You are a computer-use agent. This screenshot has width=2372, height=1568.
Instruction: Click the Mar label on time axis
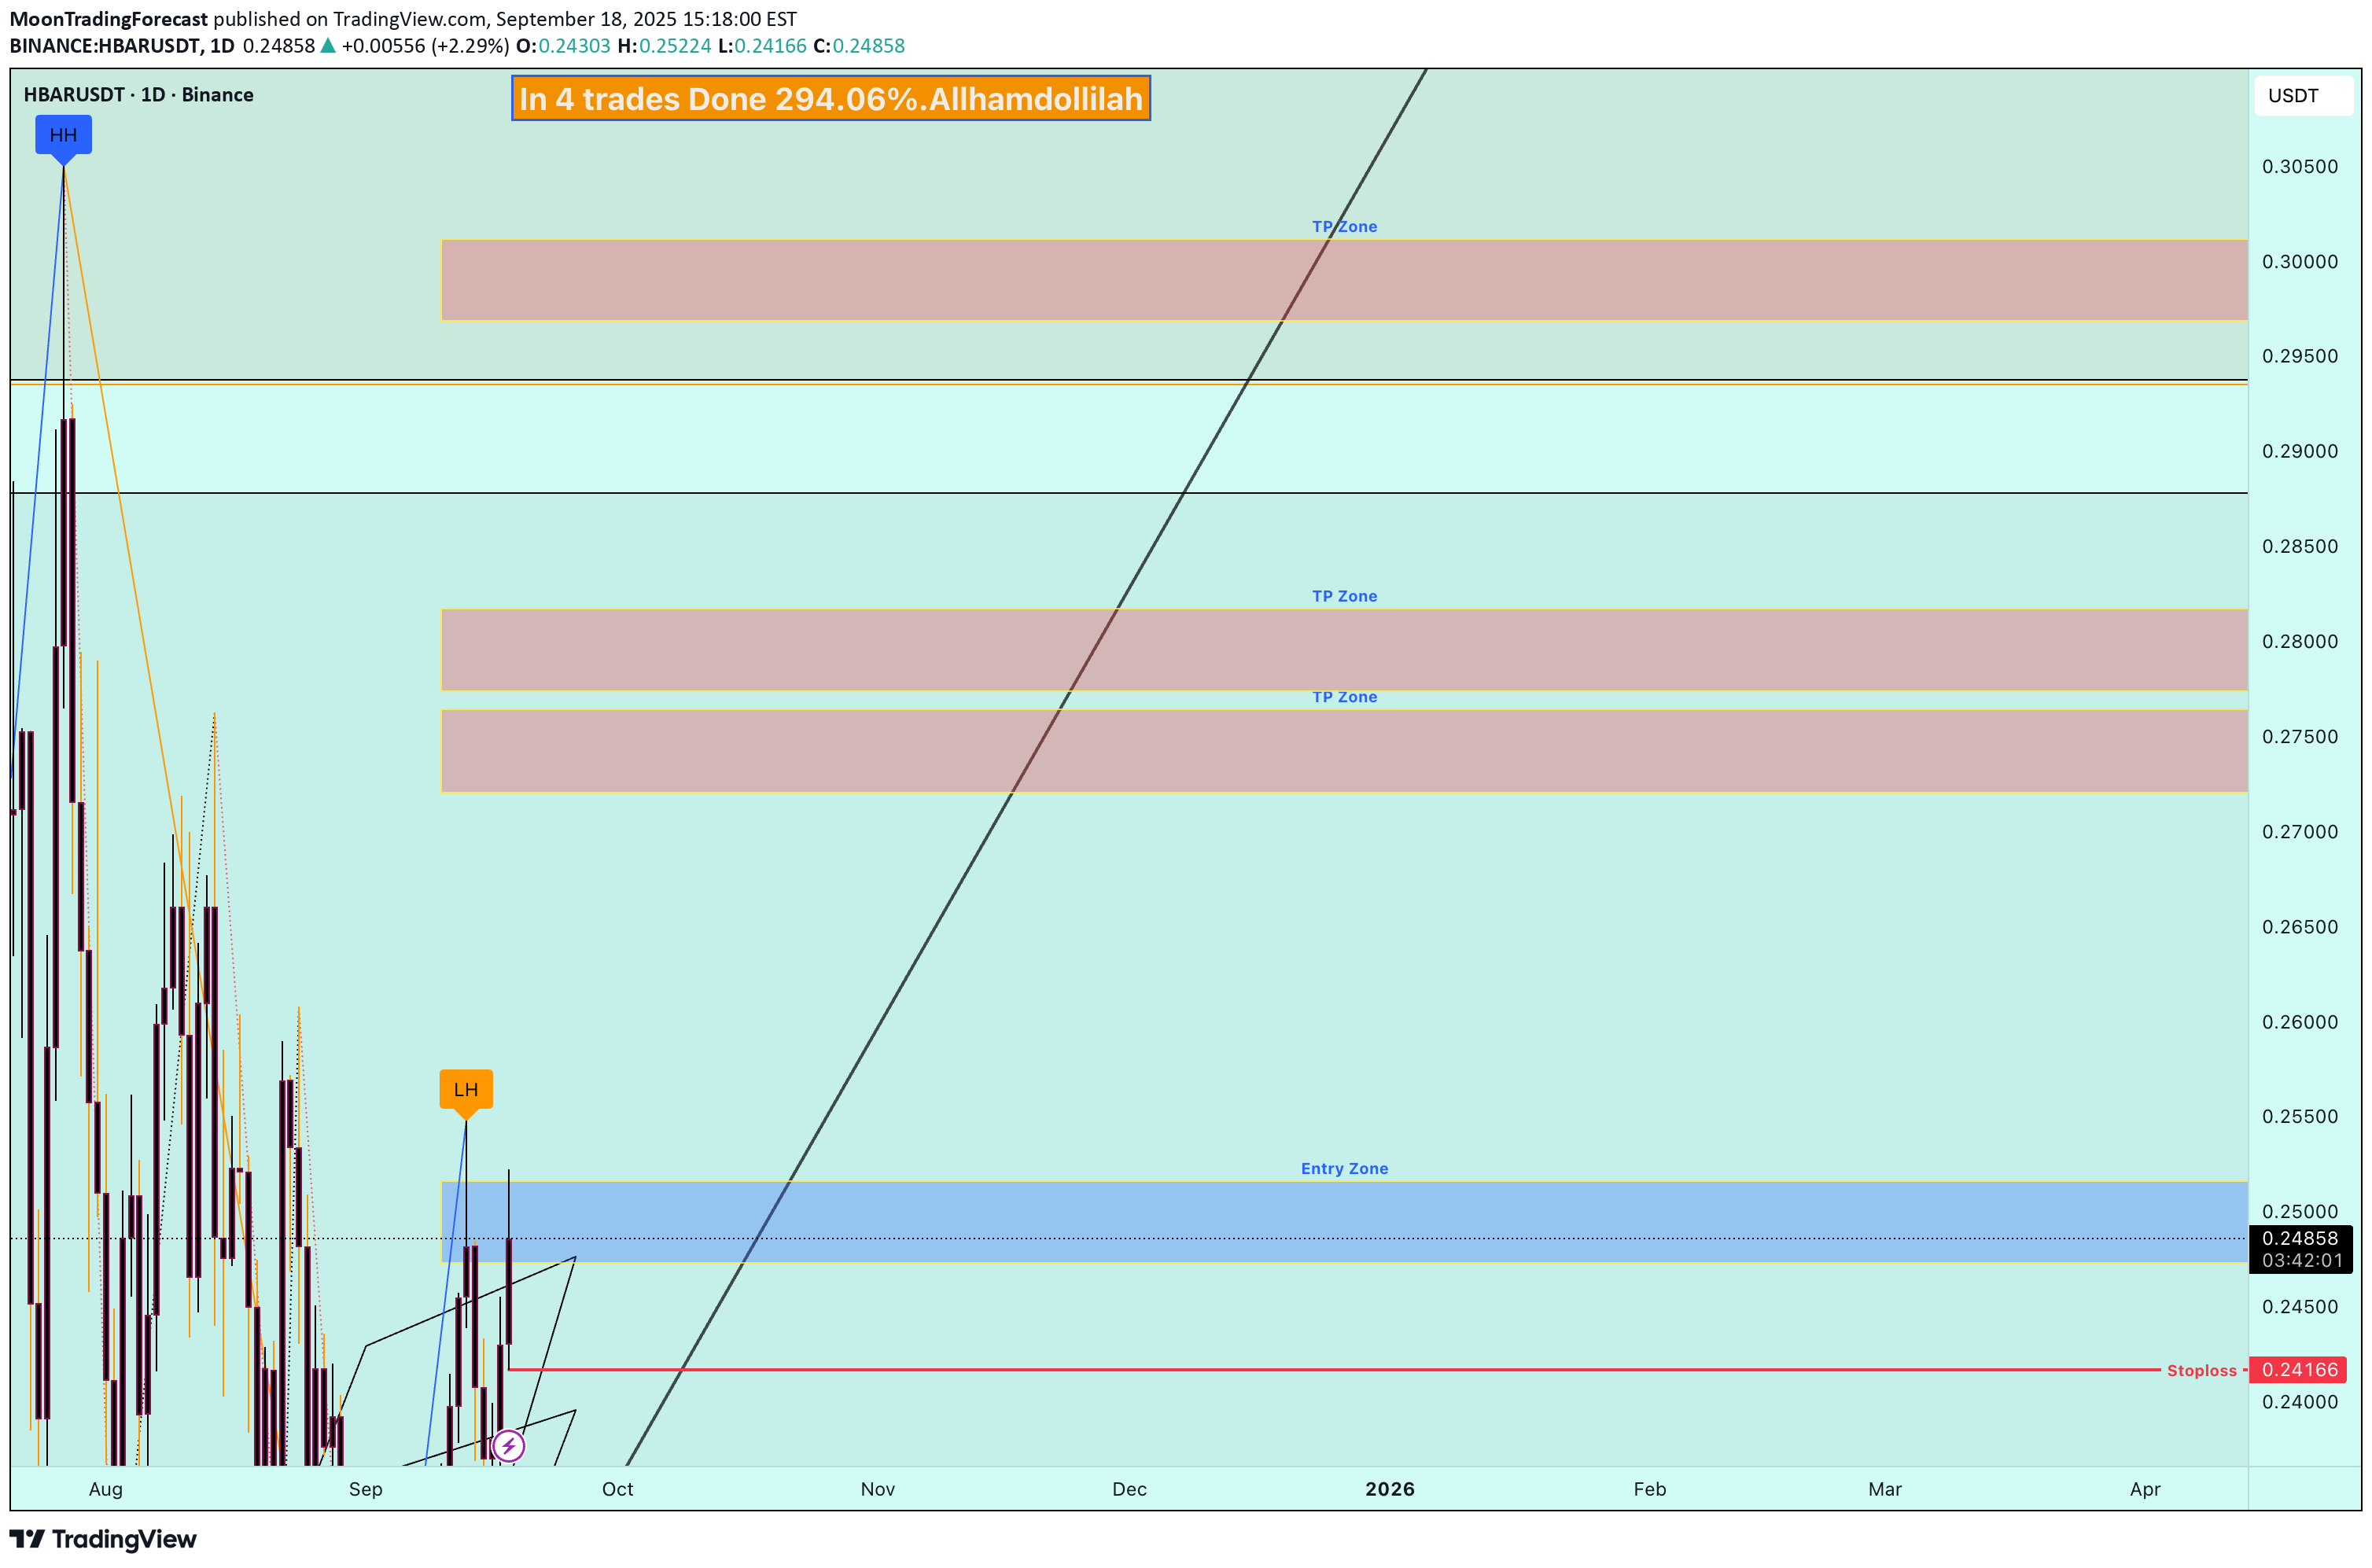coord(1885,1489)
